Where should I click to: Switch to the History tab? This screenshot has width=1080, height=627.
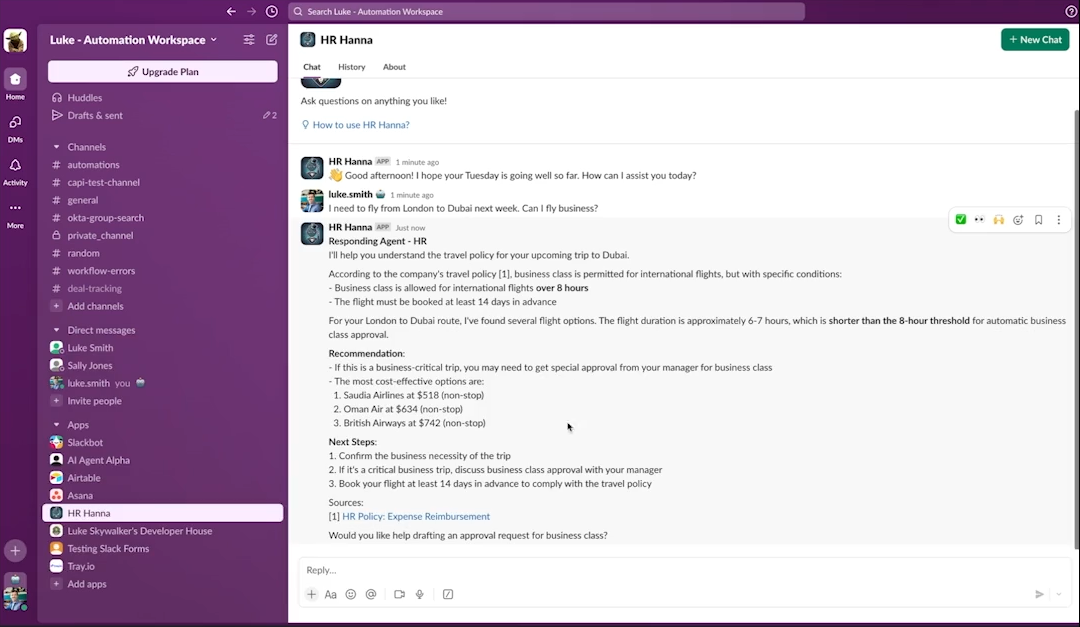351,67
